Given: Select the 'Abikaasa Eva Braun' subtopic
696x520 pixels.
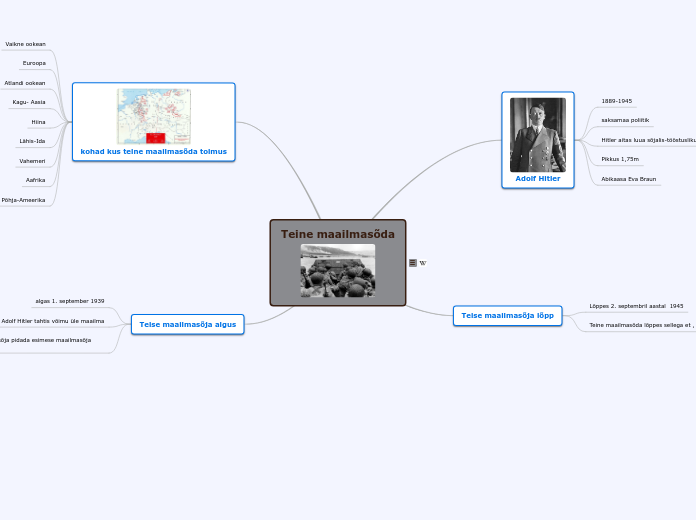Looking at the screenshot, I should tap(629, 179).
